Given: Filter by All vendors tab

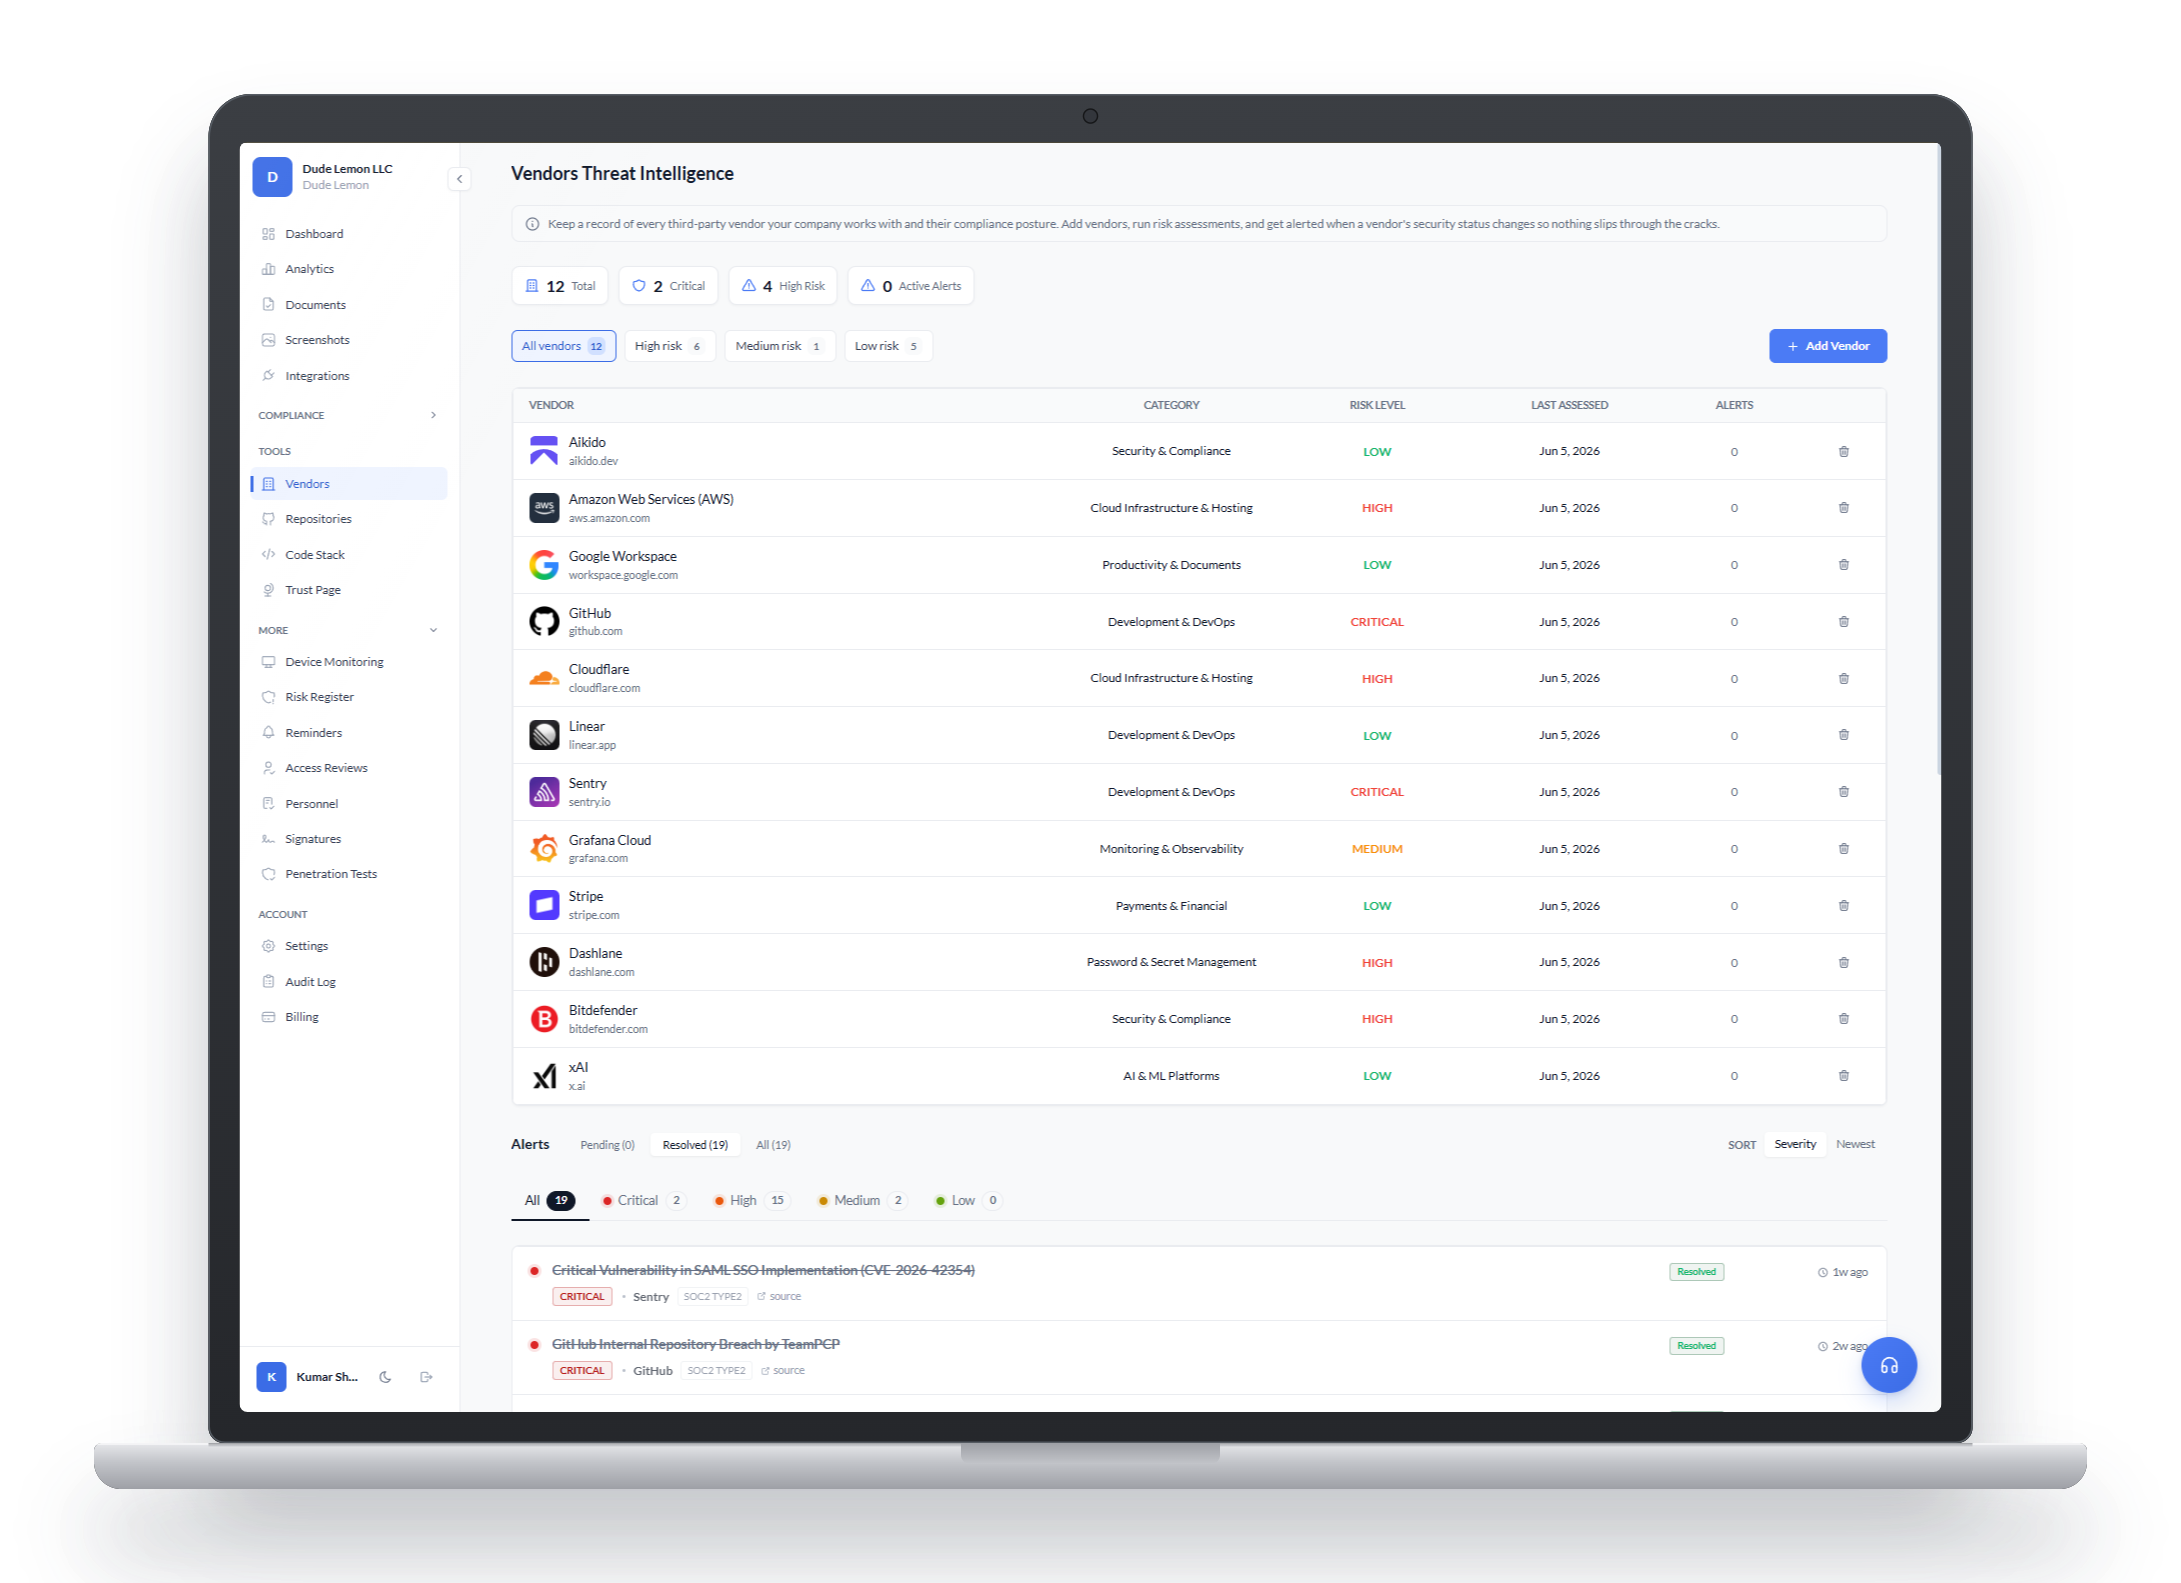Looking at the screenshot, I should [563, 346].
